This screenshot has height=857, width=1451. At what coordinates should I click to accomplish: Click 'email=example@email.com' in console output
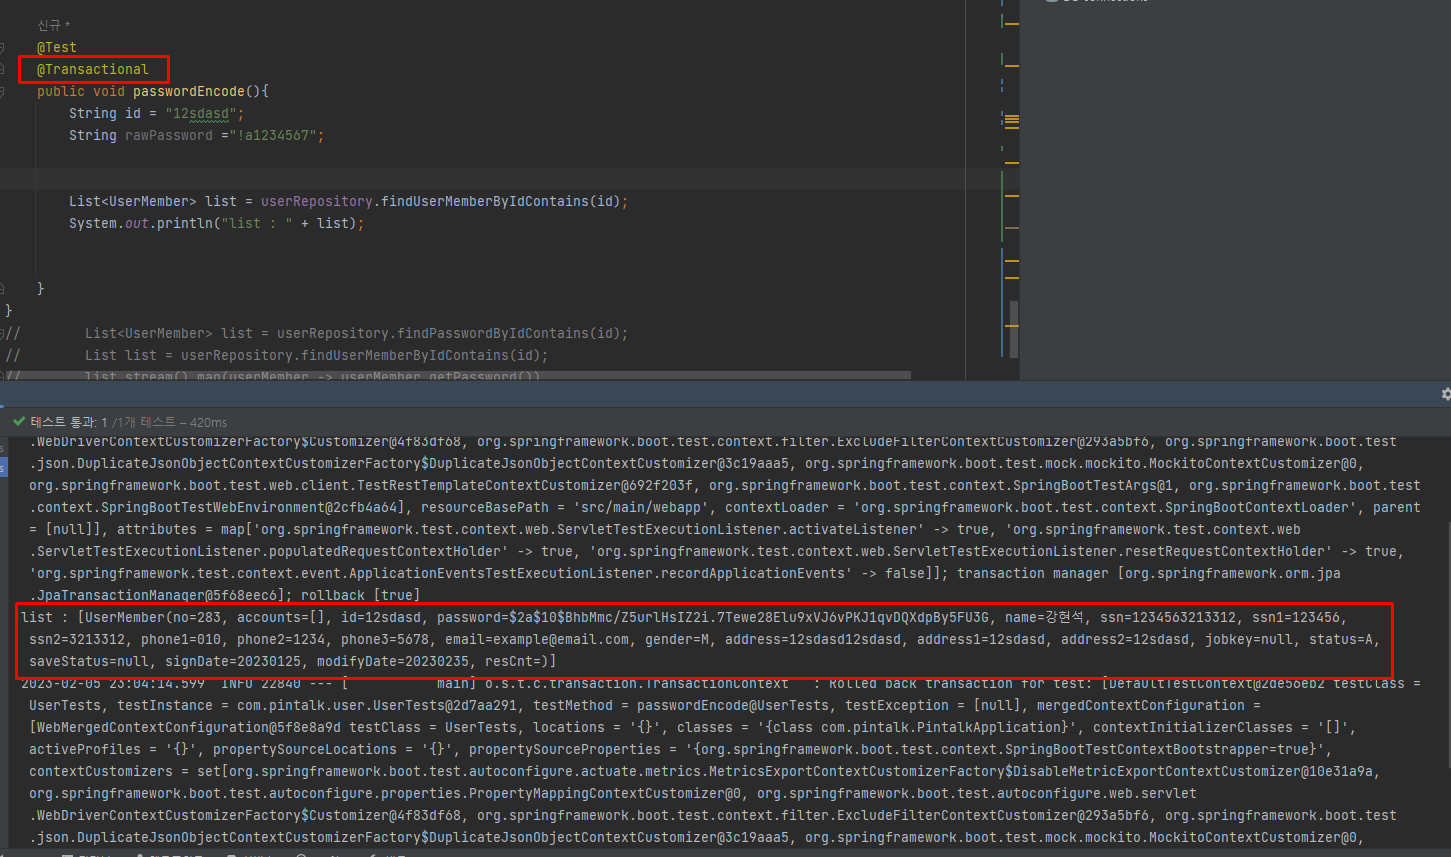click(537, 639)
